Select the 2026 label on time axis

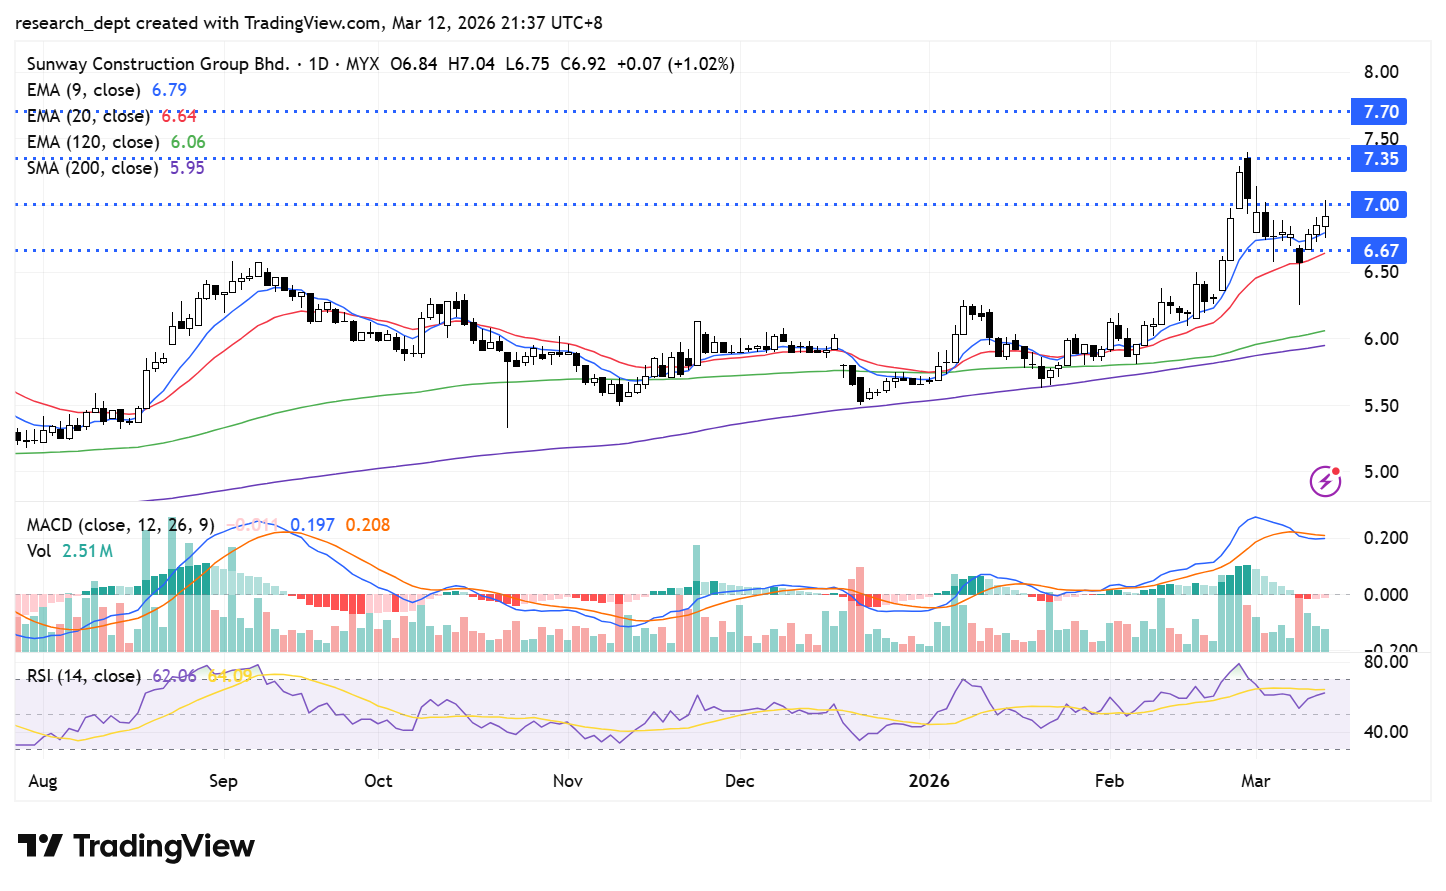(x=928, y=781)
